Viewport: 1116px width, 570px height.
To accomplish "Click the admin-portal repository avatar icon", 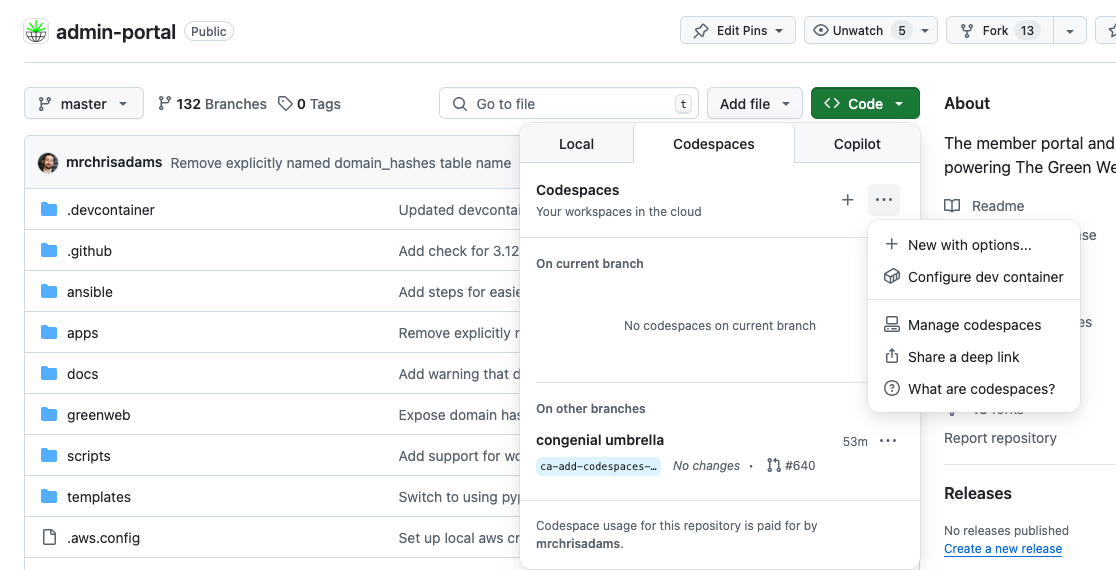I will (x=36, y=31).
